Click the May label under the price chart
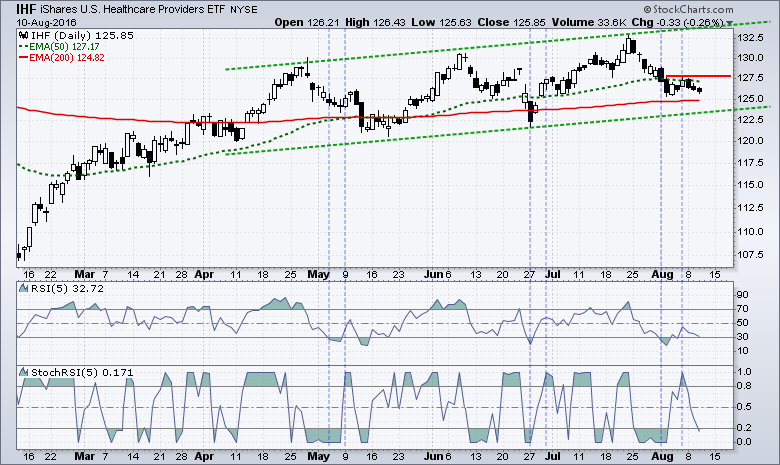This screenshot has height=465, width=780. [318, 275]
